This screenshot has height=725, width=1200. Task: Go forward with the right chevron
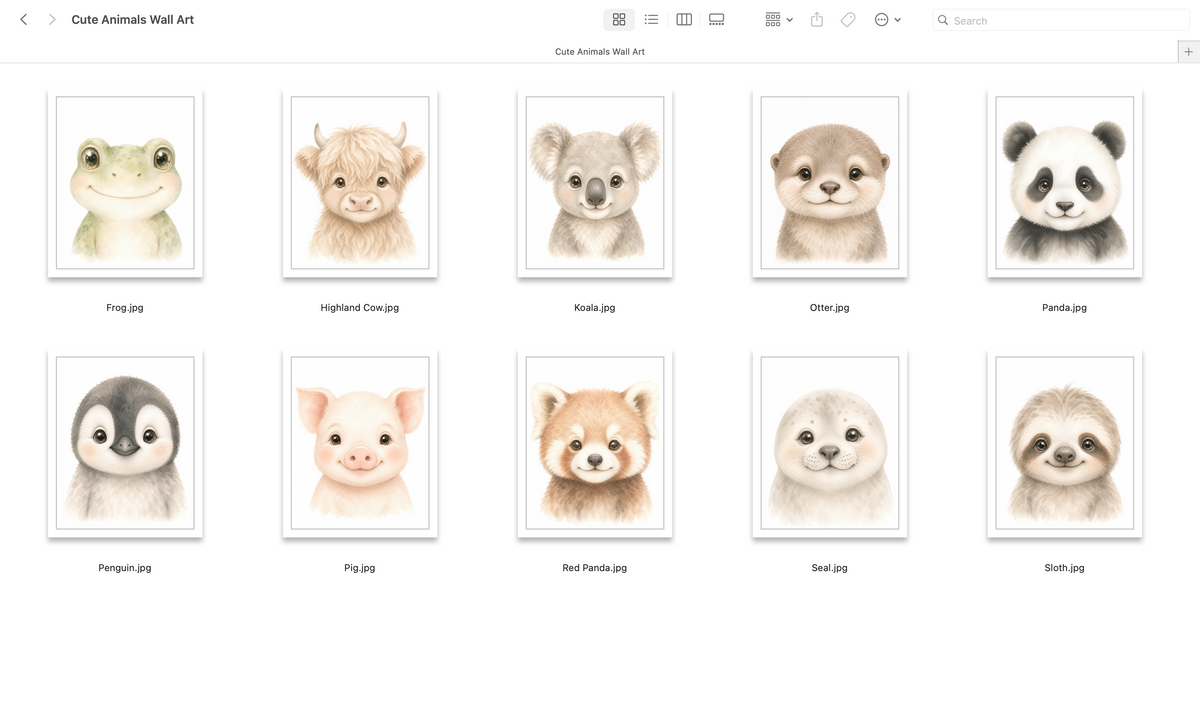(x=52, y=20)
